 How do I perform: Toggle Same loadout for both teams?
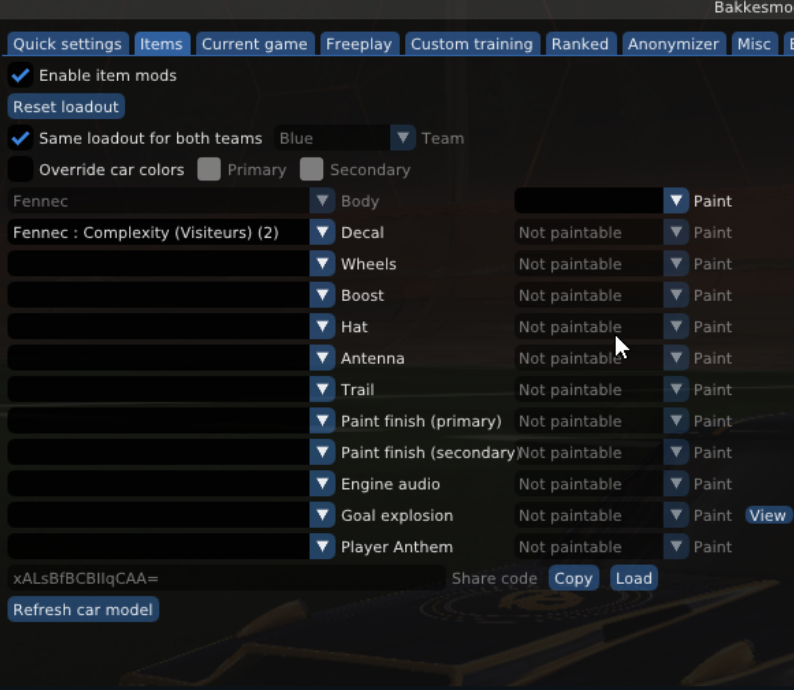[x=20, y=138]
